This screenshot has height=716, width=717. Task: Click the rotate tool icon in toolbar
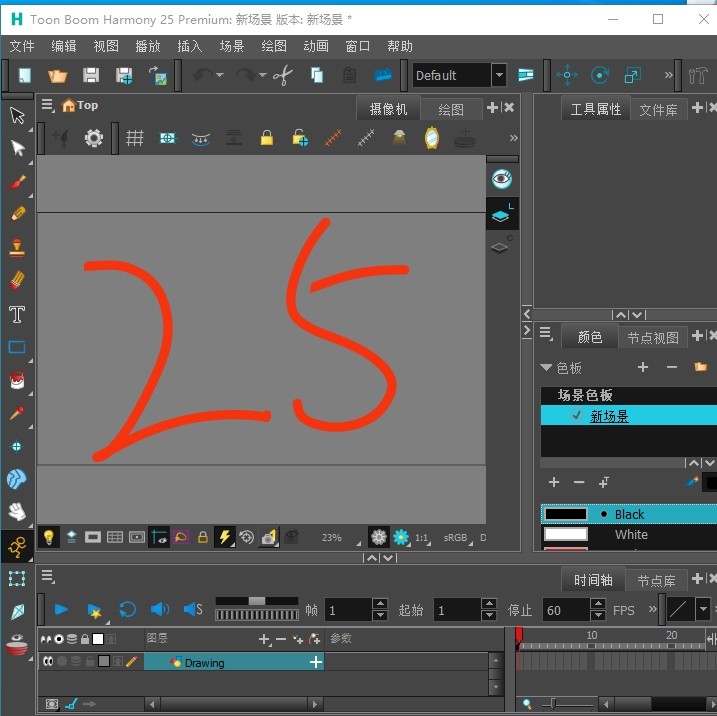[x=599, y=75]
